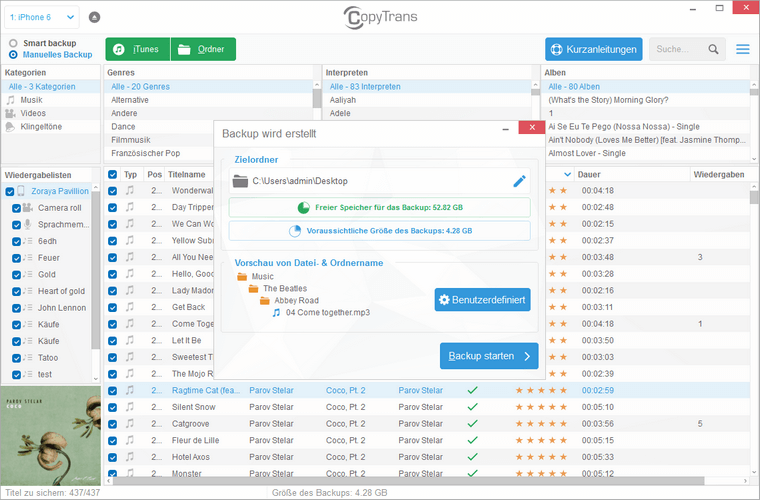Image resolution: width=760 pixels, height=500 pixels.
Task: Minimize the Backup wird erstellt dialog
Action: (506, 128)
